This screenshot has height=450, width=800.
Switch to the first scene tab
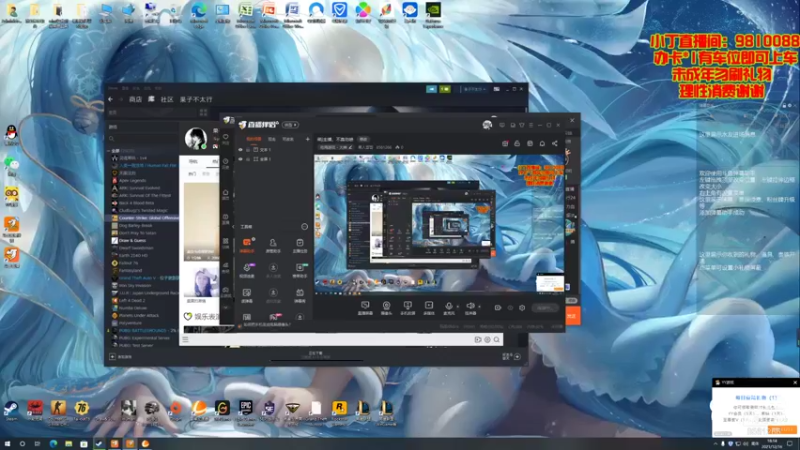(x=254, y=139)
